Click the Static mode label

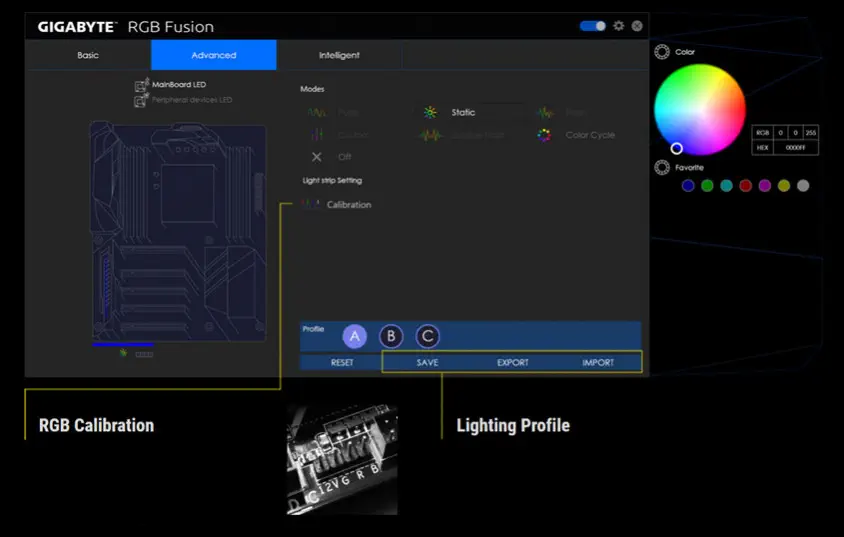(463, 112)
